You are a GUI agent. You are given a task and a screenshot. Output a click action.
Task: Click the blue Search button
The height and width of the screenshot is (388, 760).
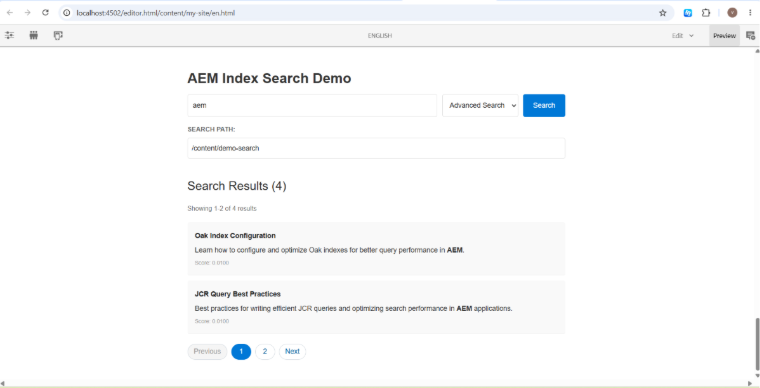pos(544,105)
